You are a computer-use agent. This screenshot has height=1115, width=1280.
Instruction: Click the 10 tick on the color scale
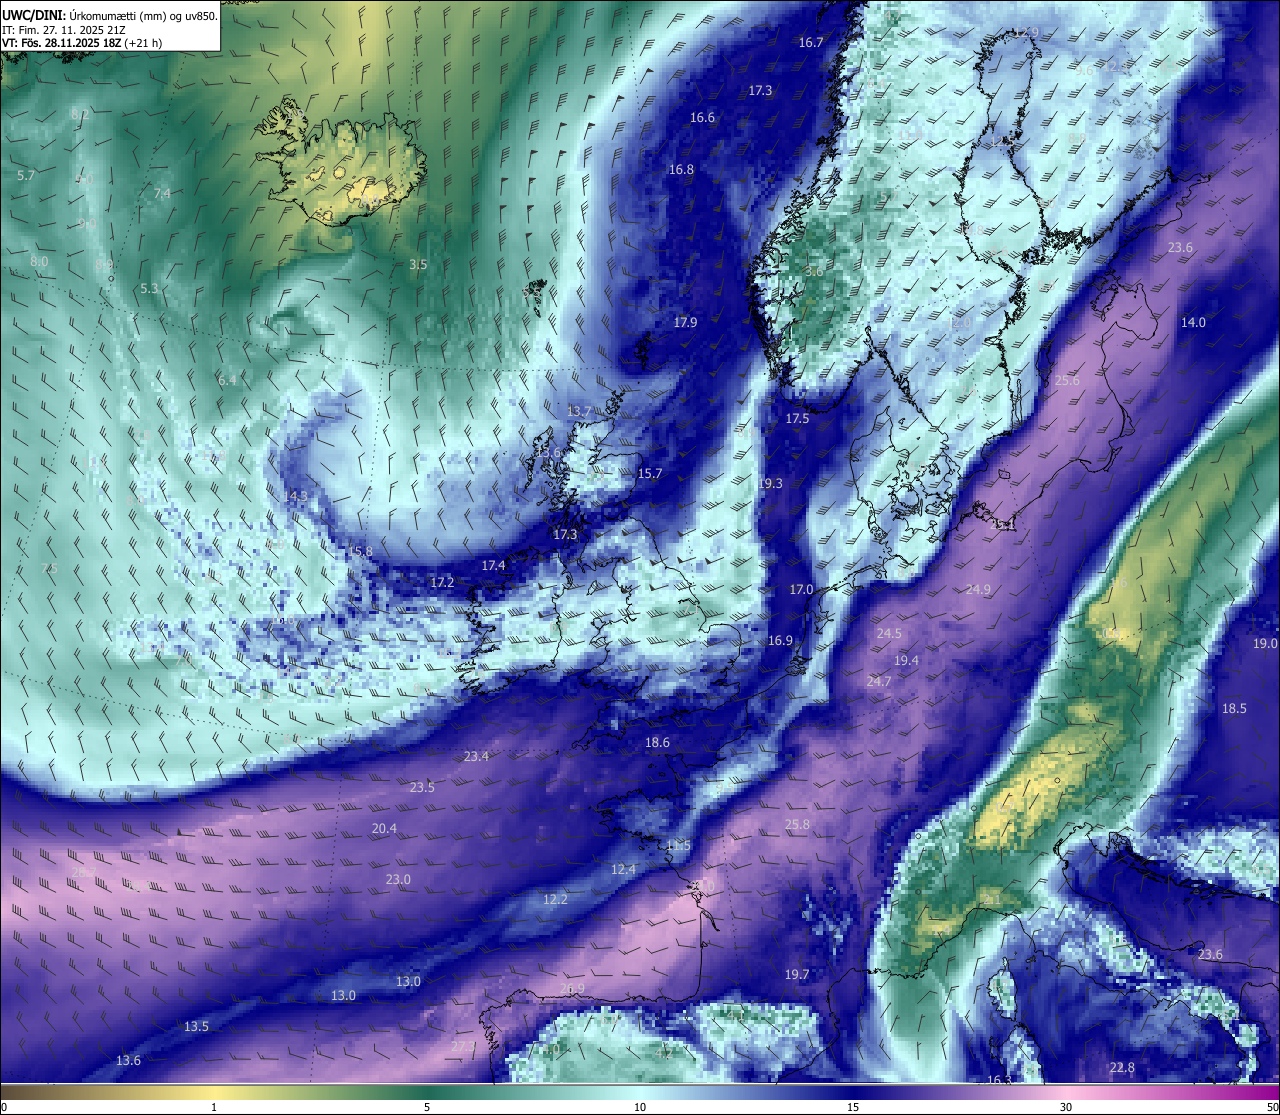[x=640, y=1107]
